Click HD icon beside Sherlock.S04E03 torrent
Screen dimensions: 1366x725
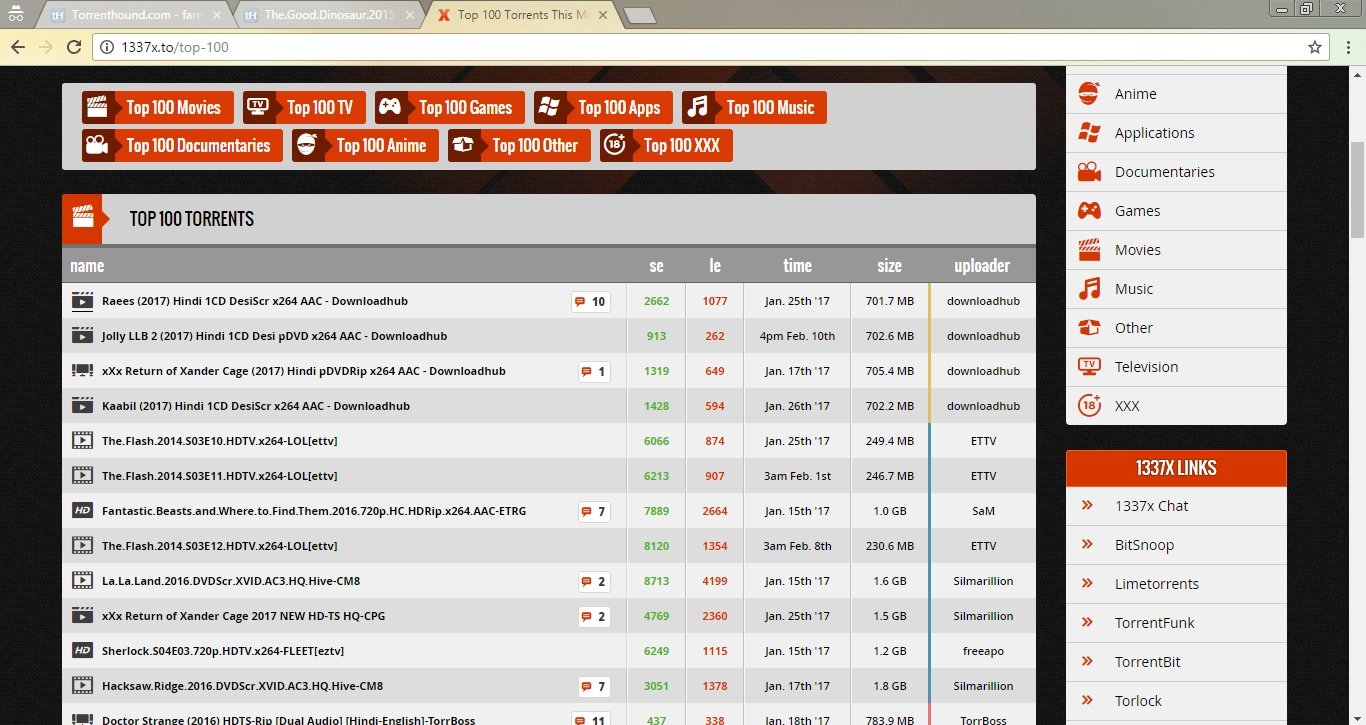(x=82, y=651)
